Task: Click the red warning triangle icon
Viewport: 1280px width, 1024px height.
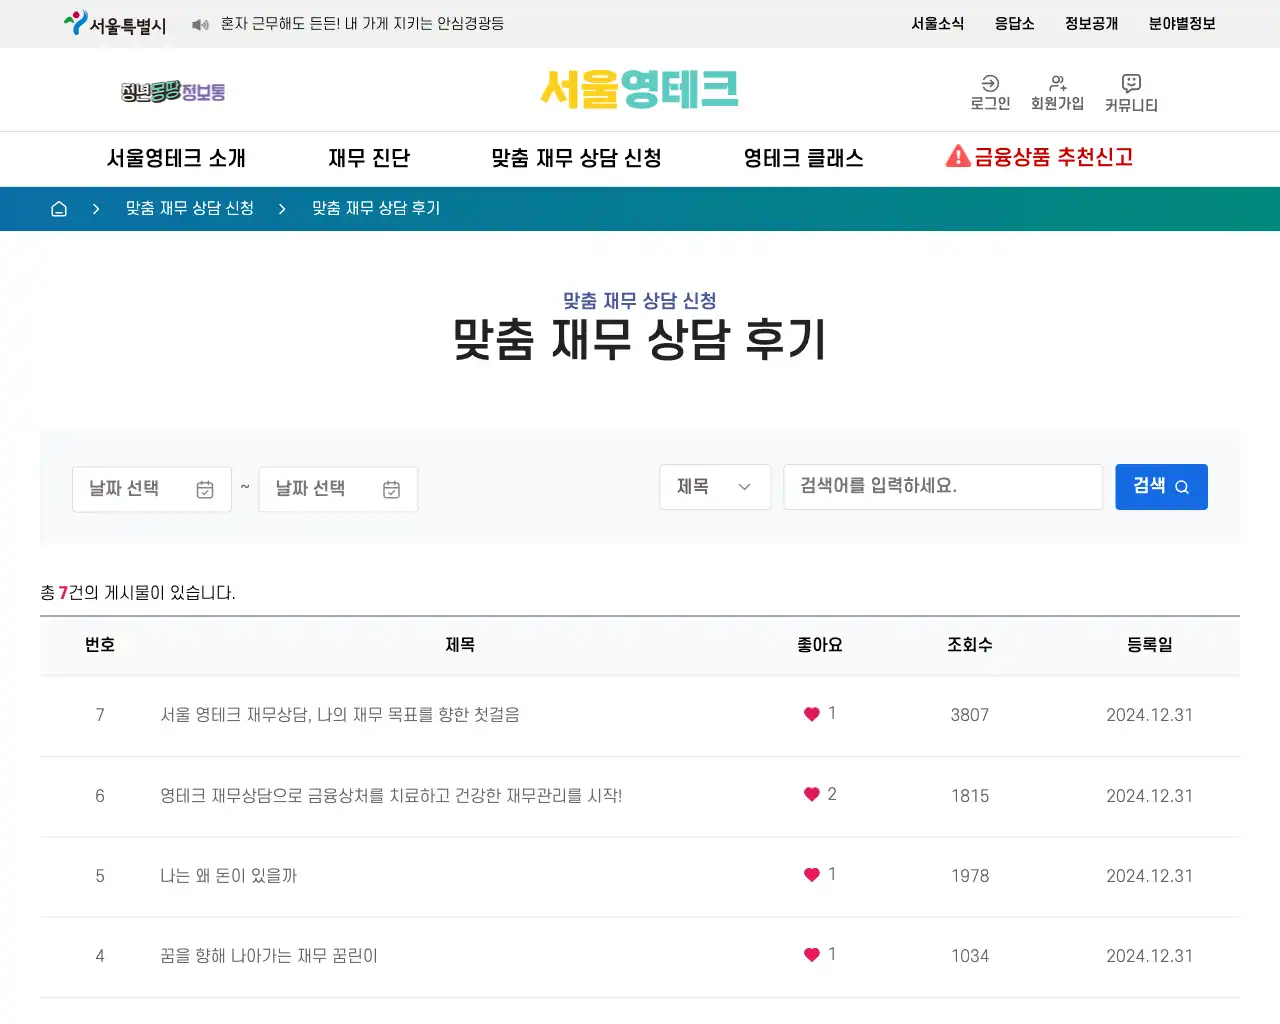Action: point(958,156)
